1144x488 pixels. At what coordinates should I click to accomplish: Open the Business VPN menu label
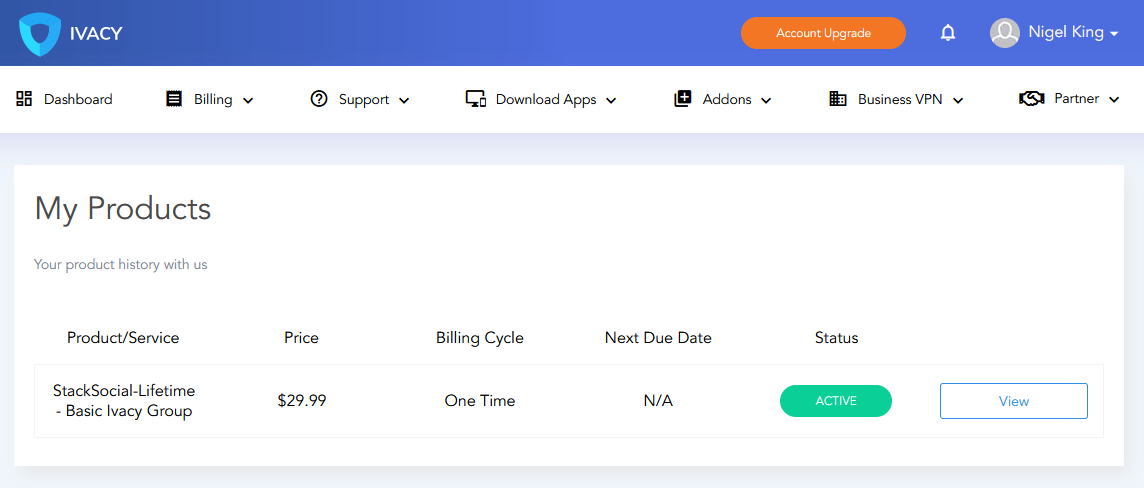(x=900, y=99)
